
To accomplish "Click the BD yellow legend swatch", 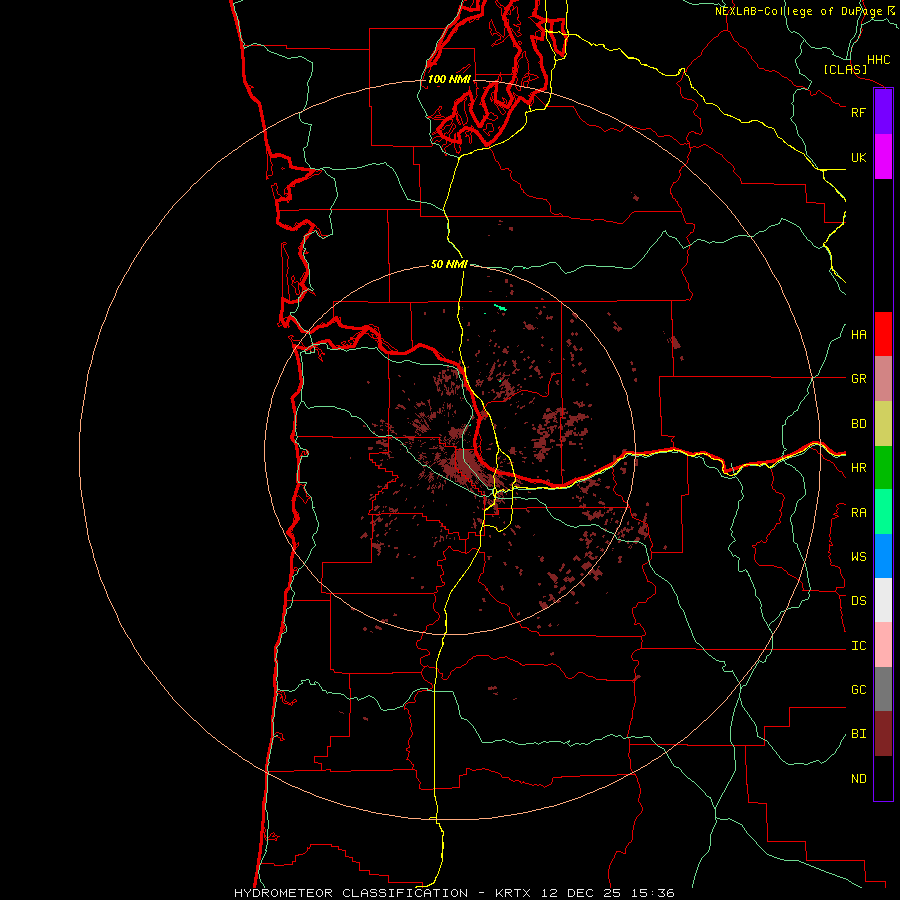I will click(883, 423).
